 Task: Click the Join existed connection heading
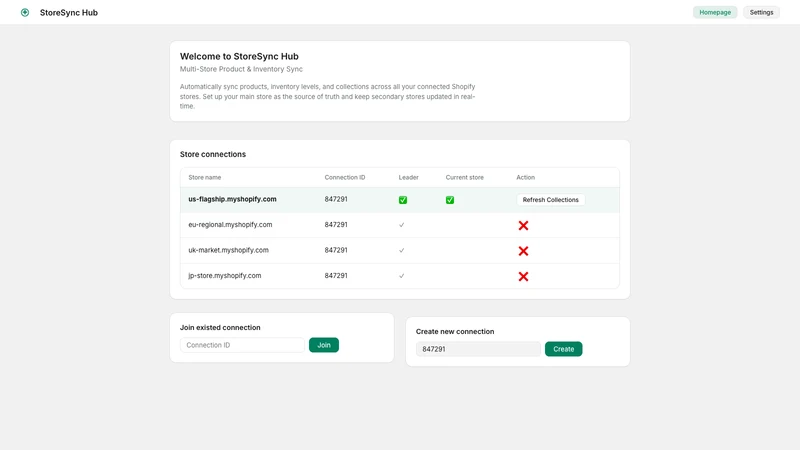tap(220, 328)
